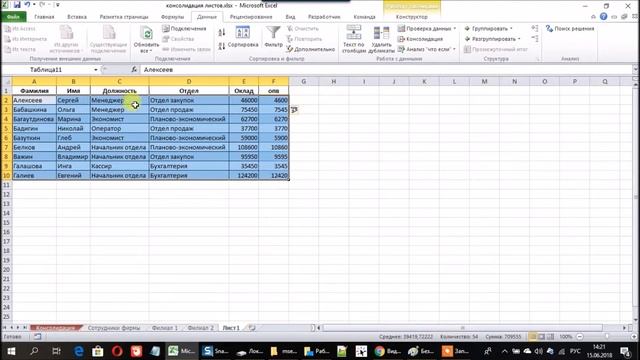
Task: Switch to Normal view in status bar
Action: 533,337
